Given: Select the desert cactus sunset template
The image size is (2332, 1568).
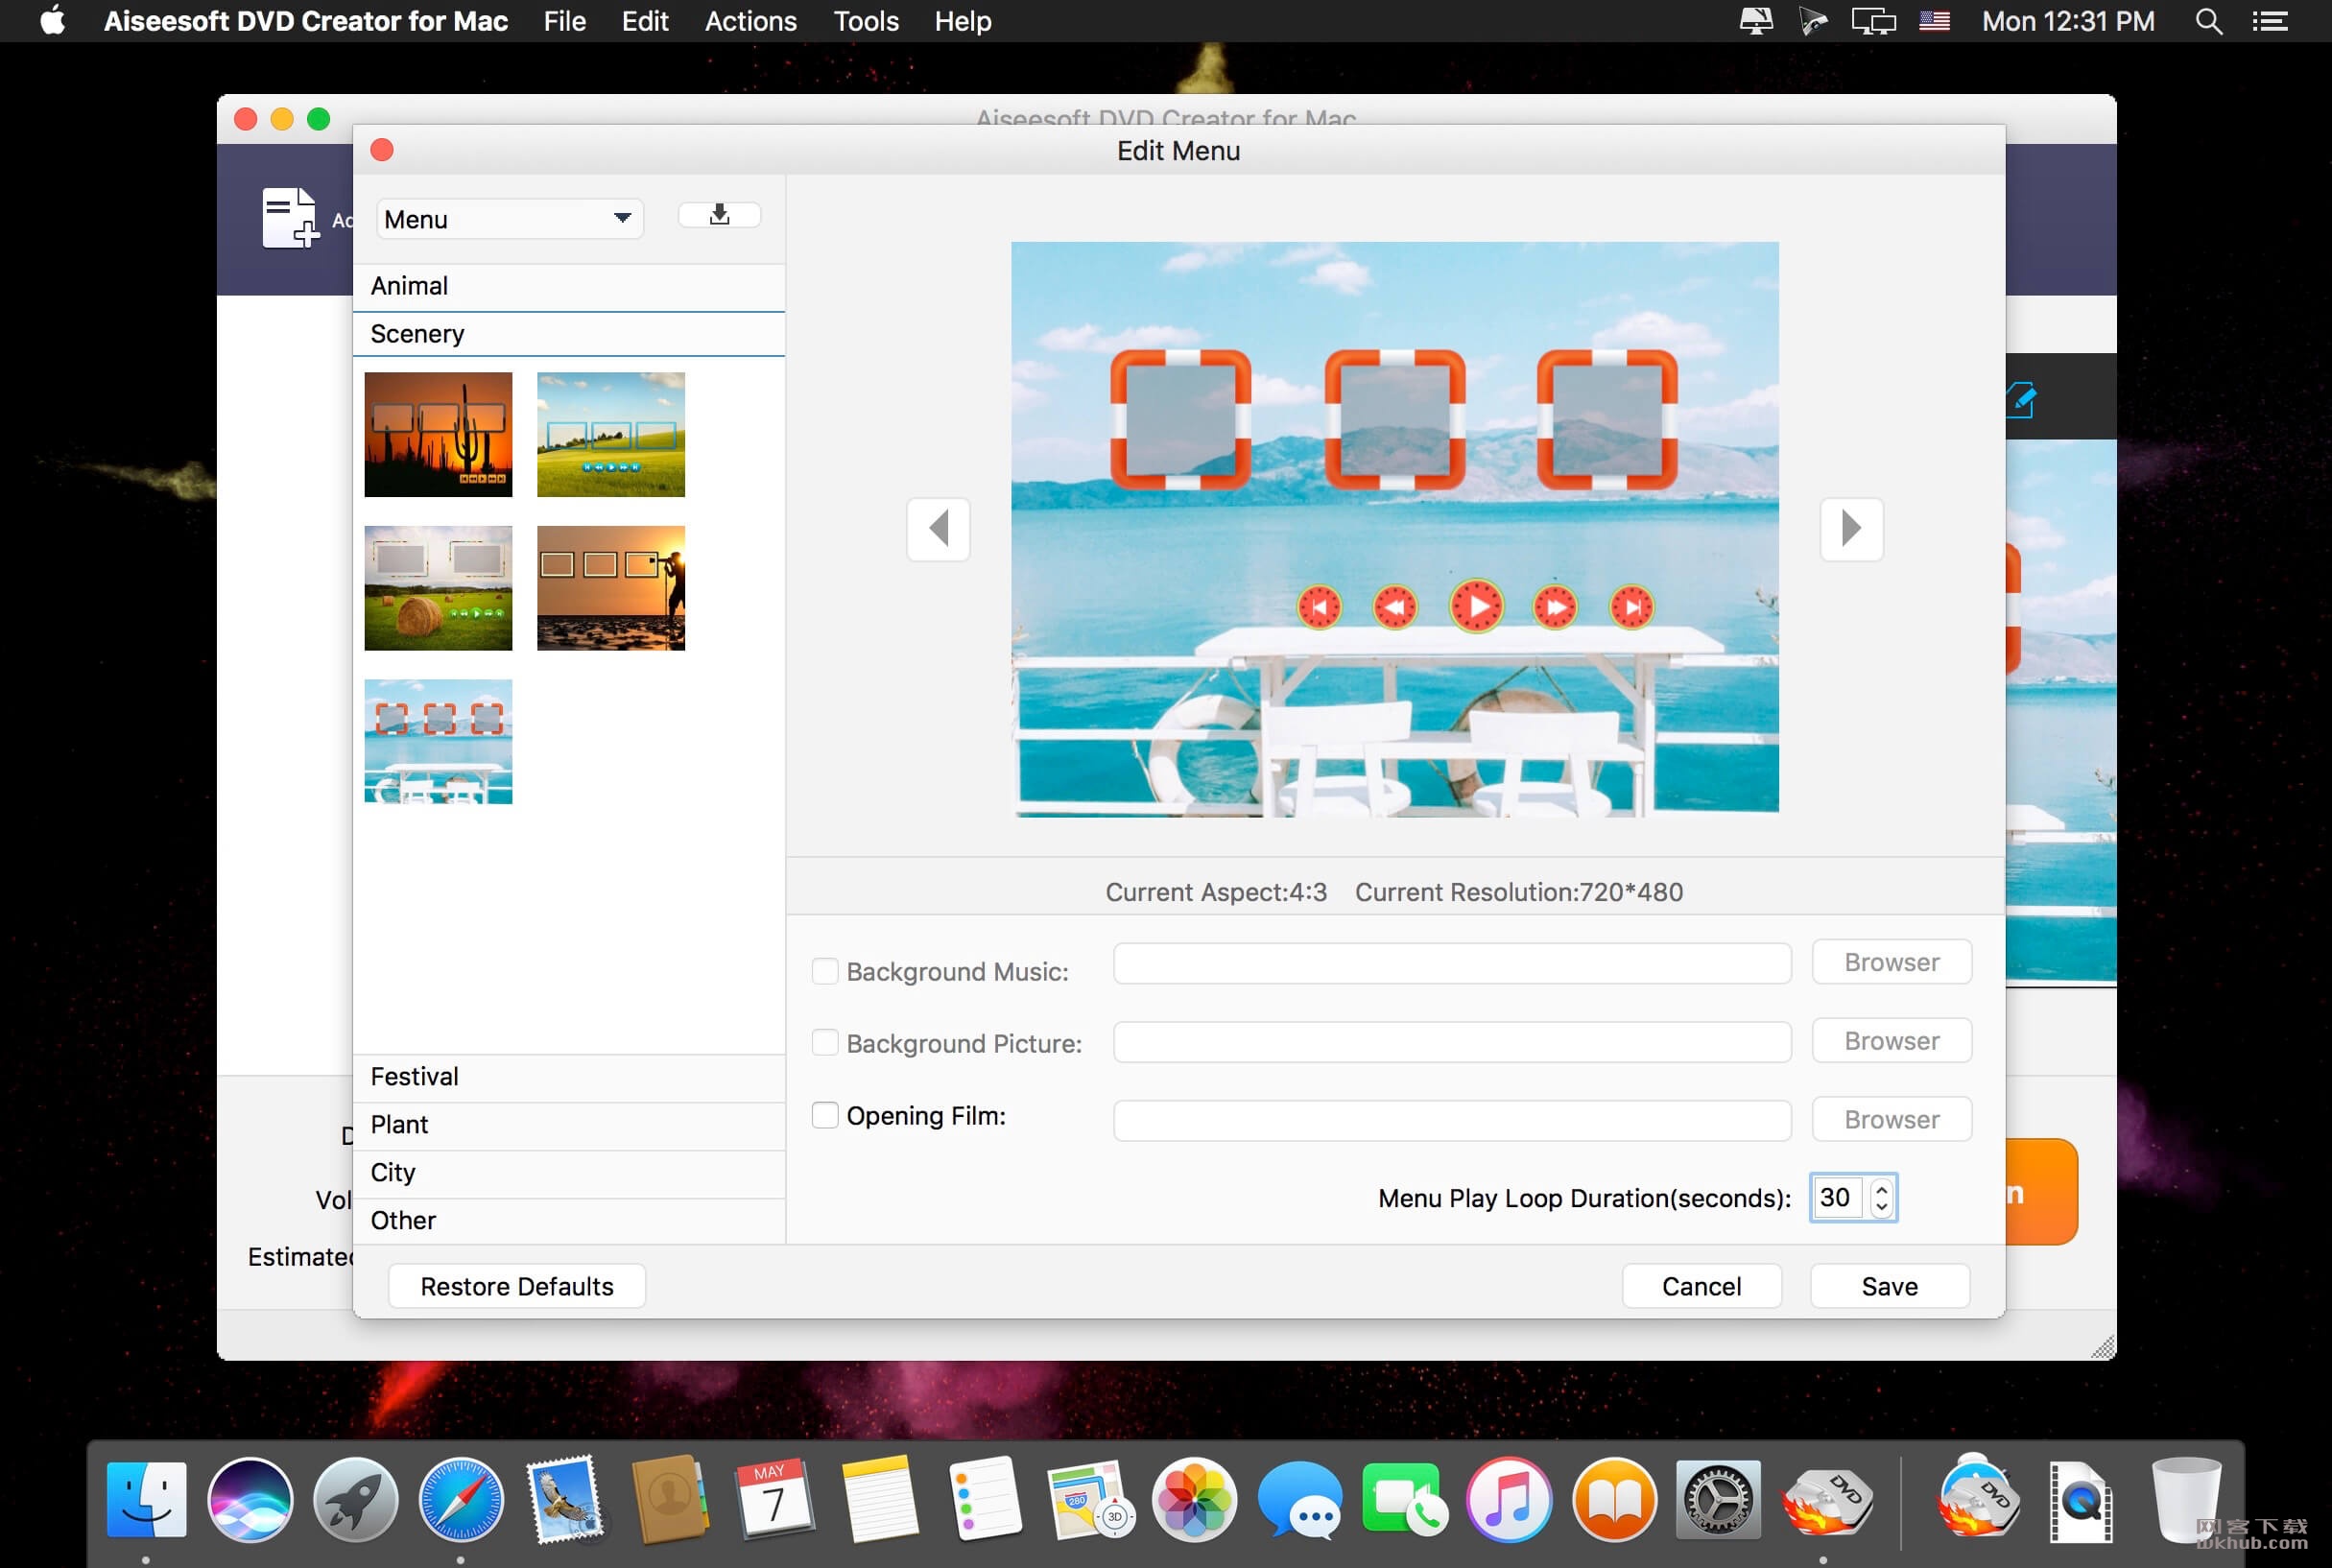Looking at the screenshot, I should pos(438,435).
